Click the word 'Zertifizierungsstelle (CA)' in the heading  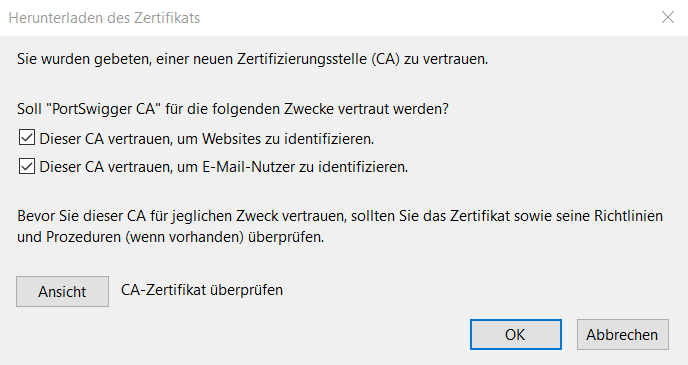[319, 59]
